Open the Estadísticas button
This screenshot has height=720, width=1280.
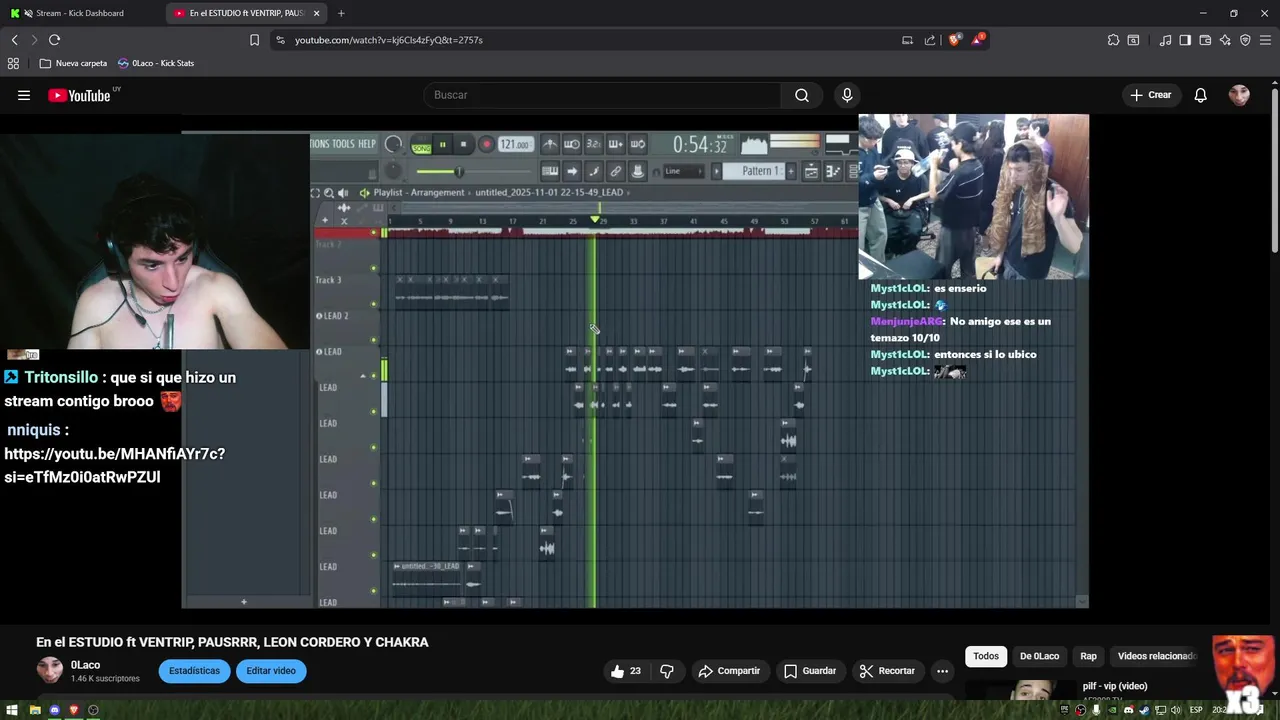(x=194, y=671)
